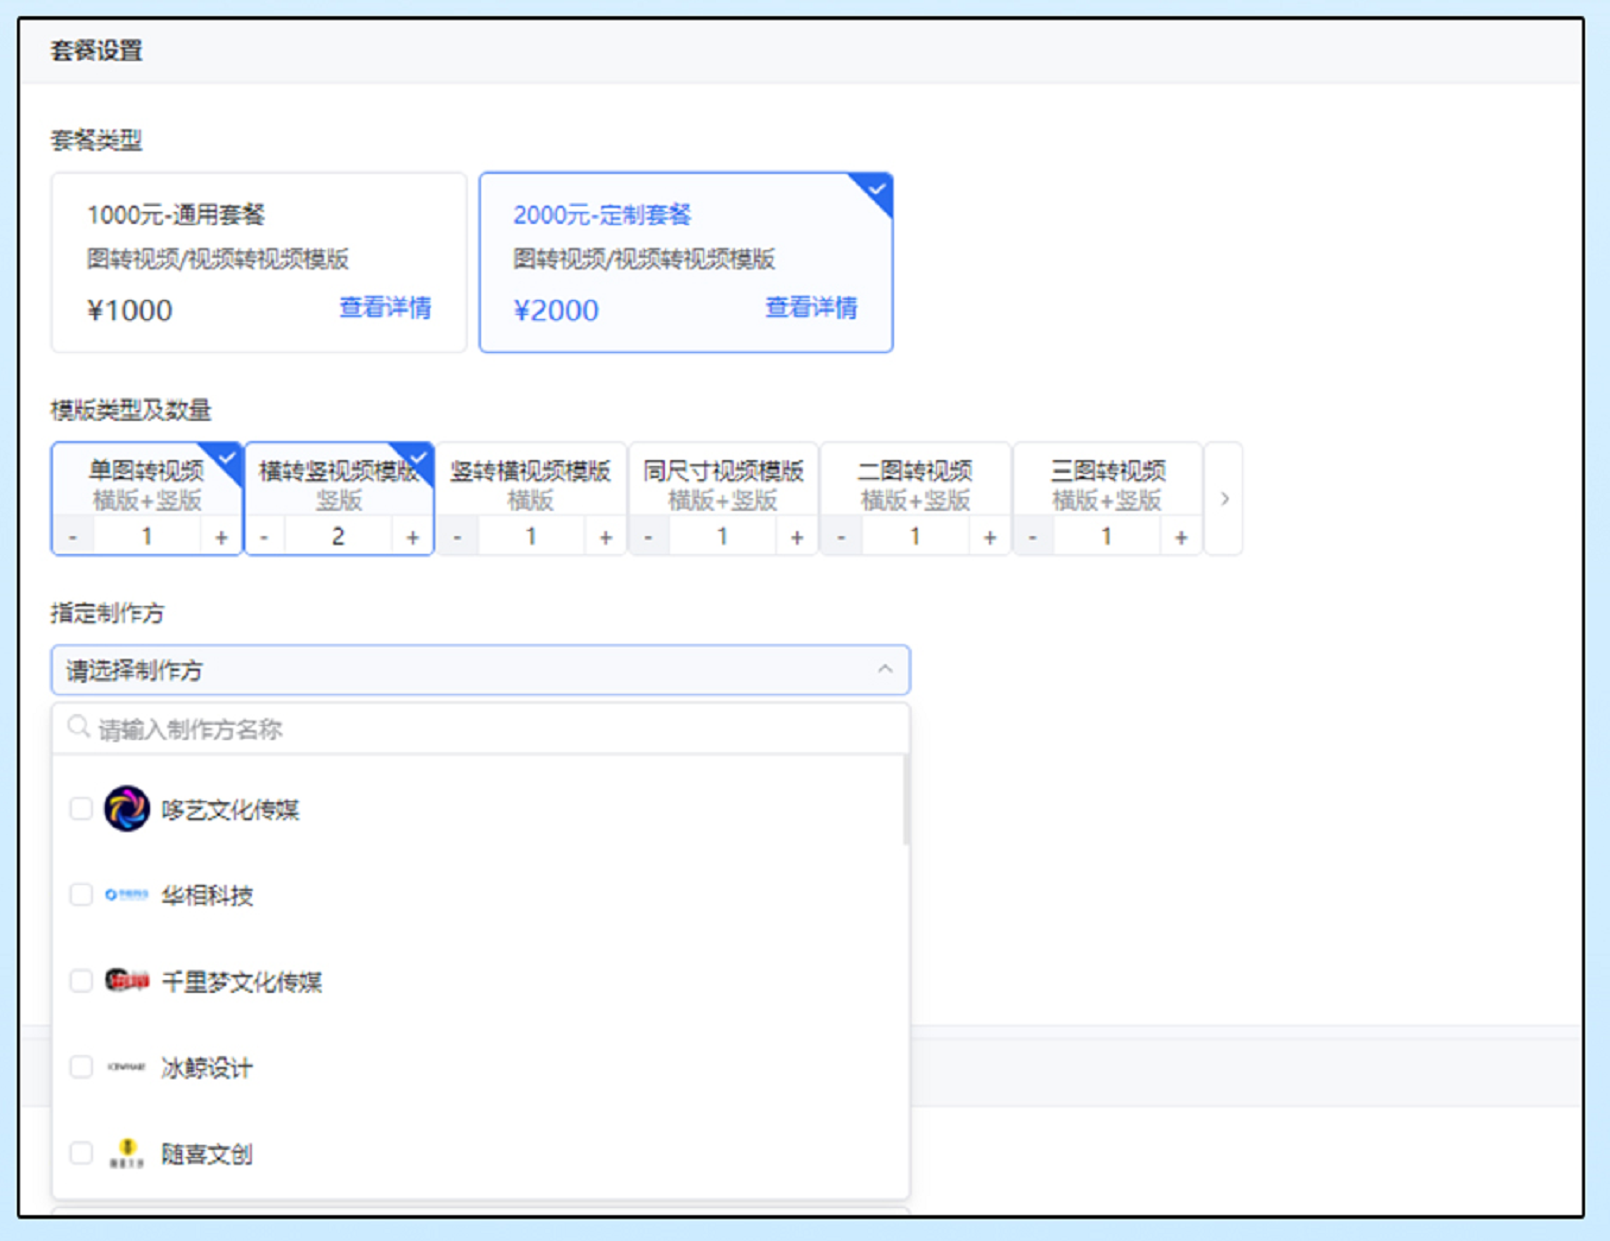
Task: Click the 随喜文创 logo icon
Action: (x=127, y=1153)
